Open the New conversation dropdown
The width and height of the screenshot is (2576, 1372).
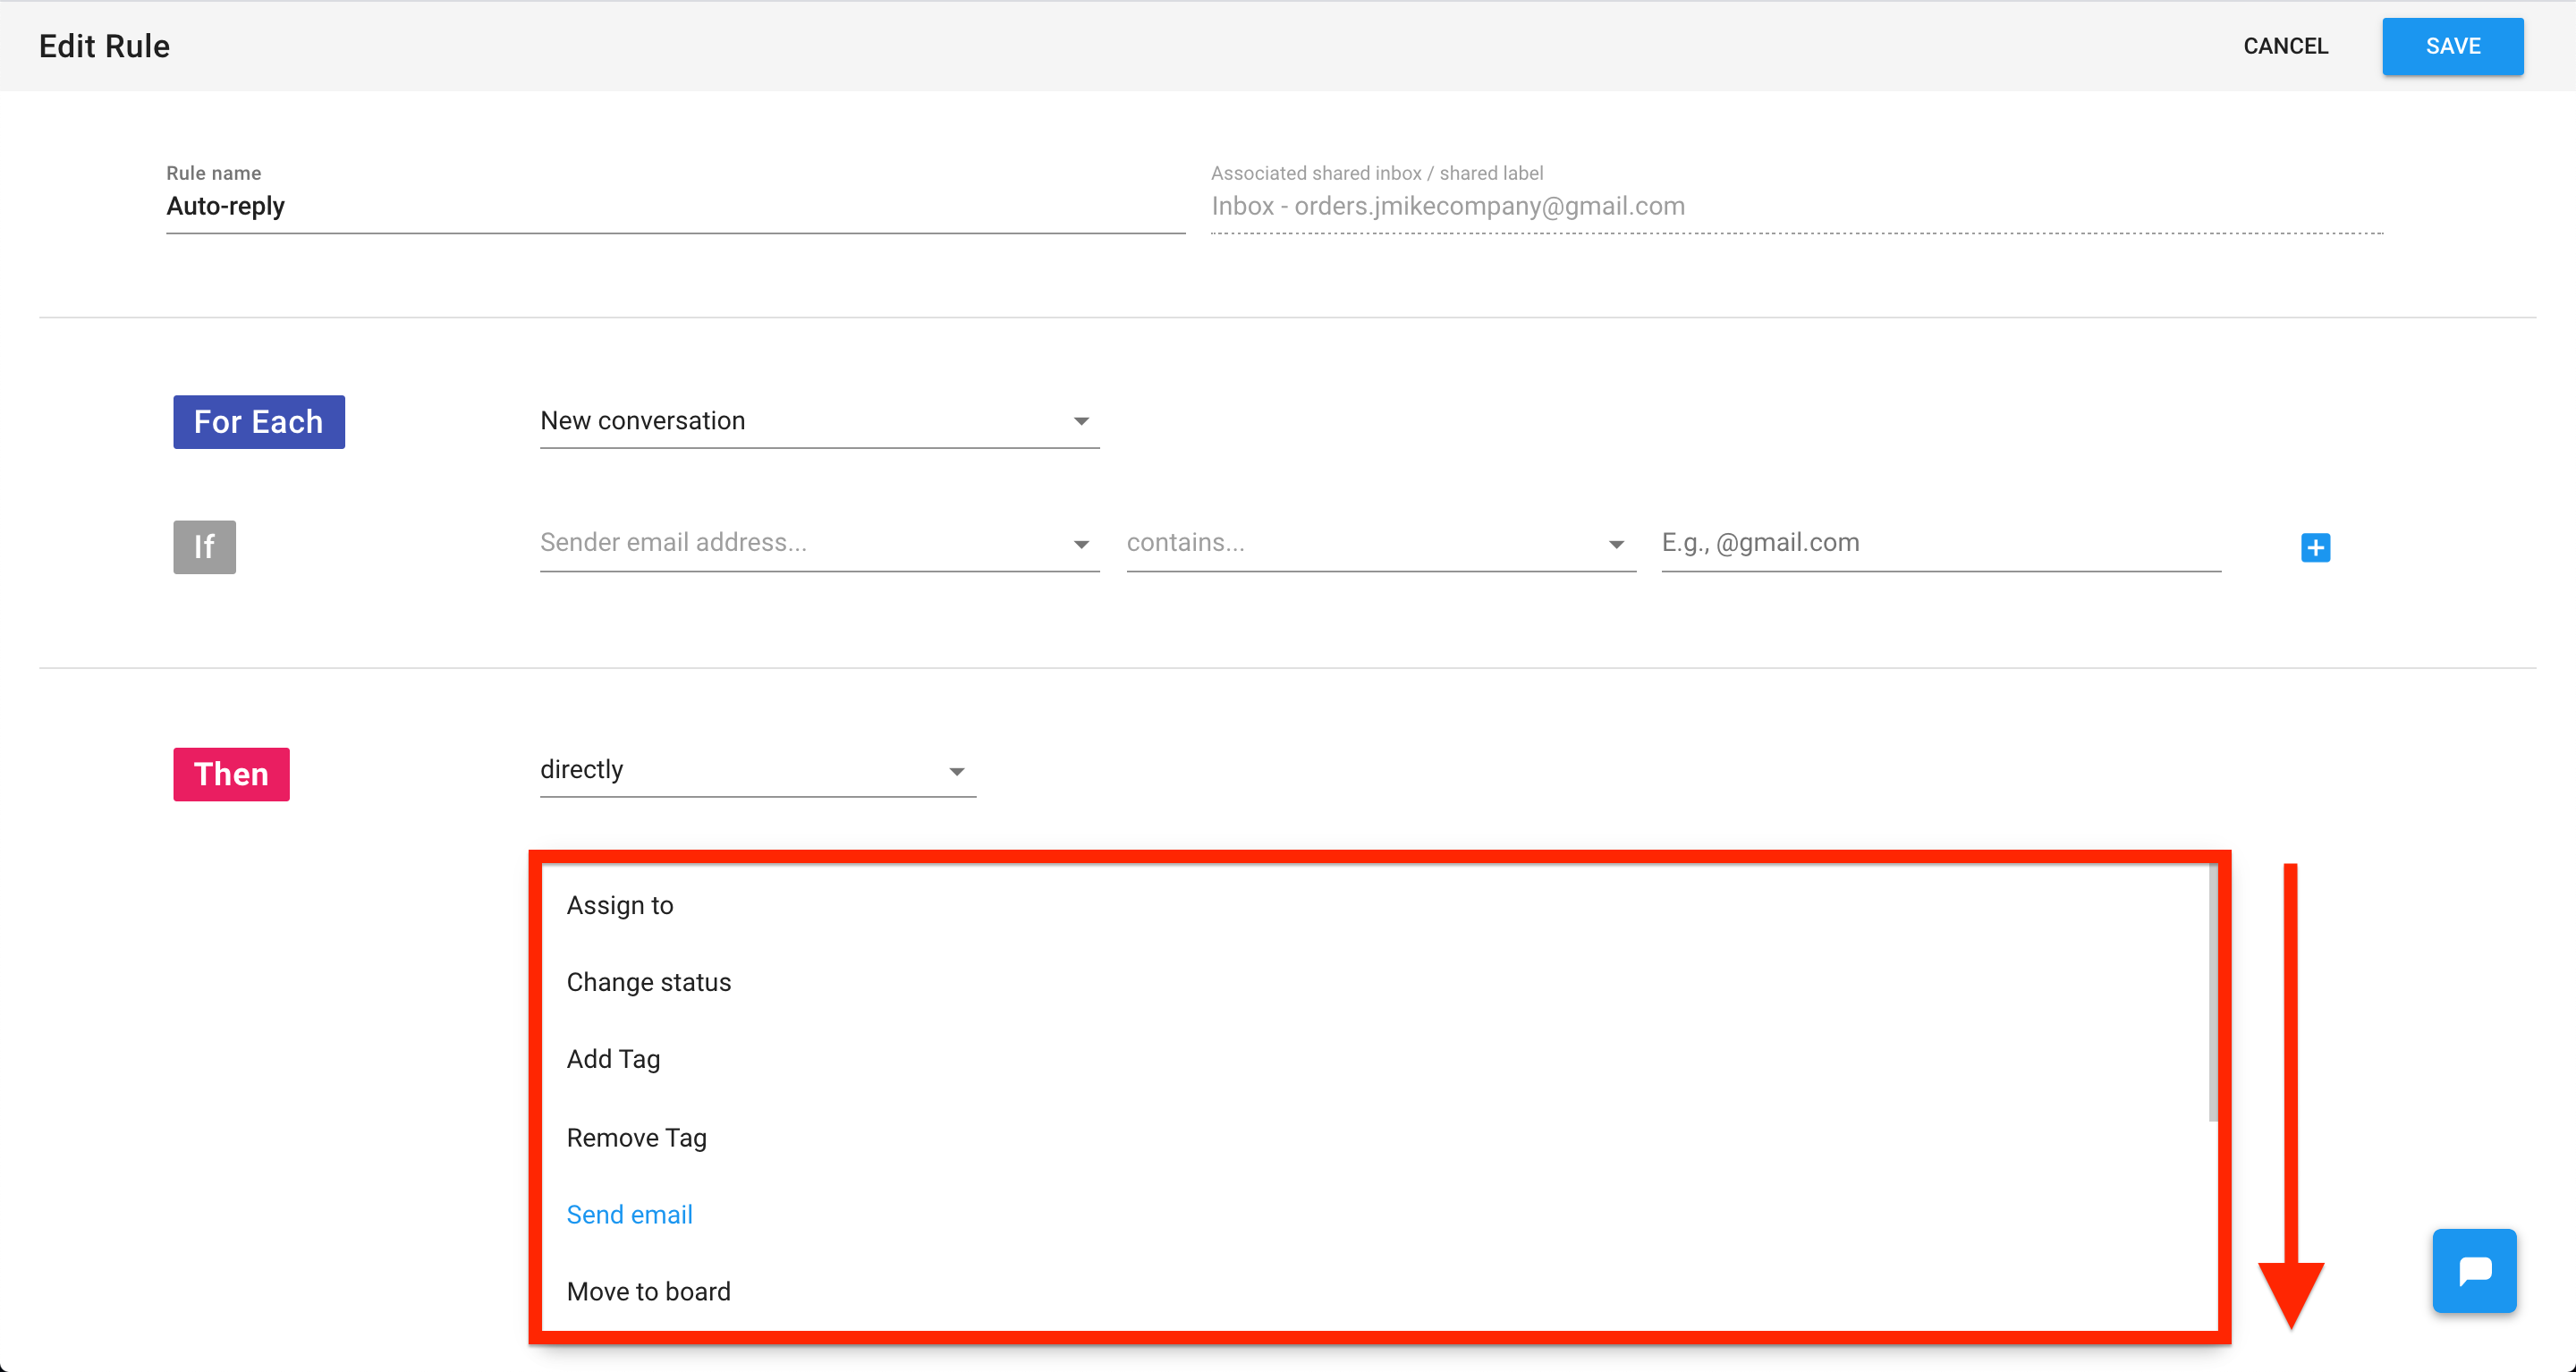tap(819, 422)
